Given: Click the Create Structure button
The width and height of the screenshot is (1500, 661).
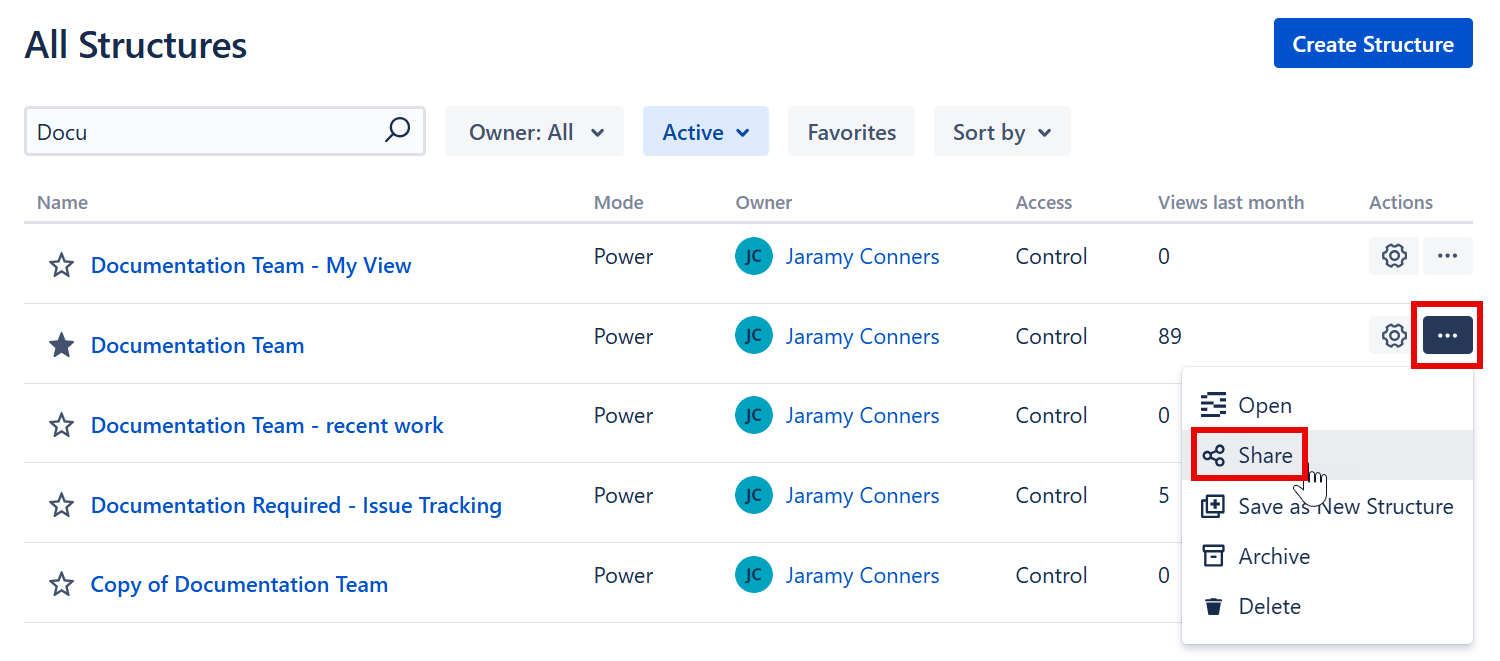Looking at the screenshot, I should click(1372, 44).
